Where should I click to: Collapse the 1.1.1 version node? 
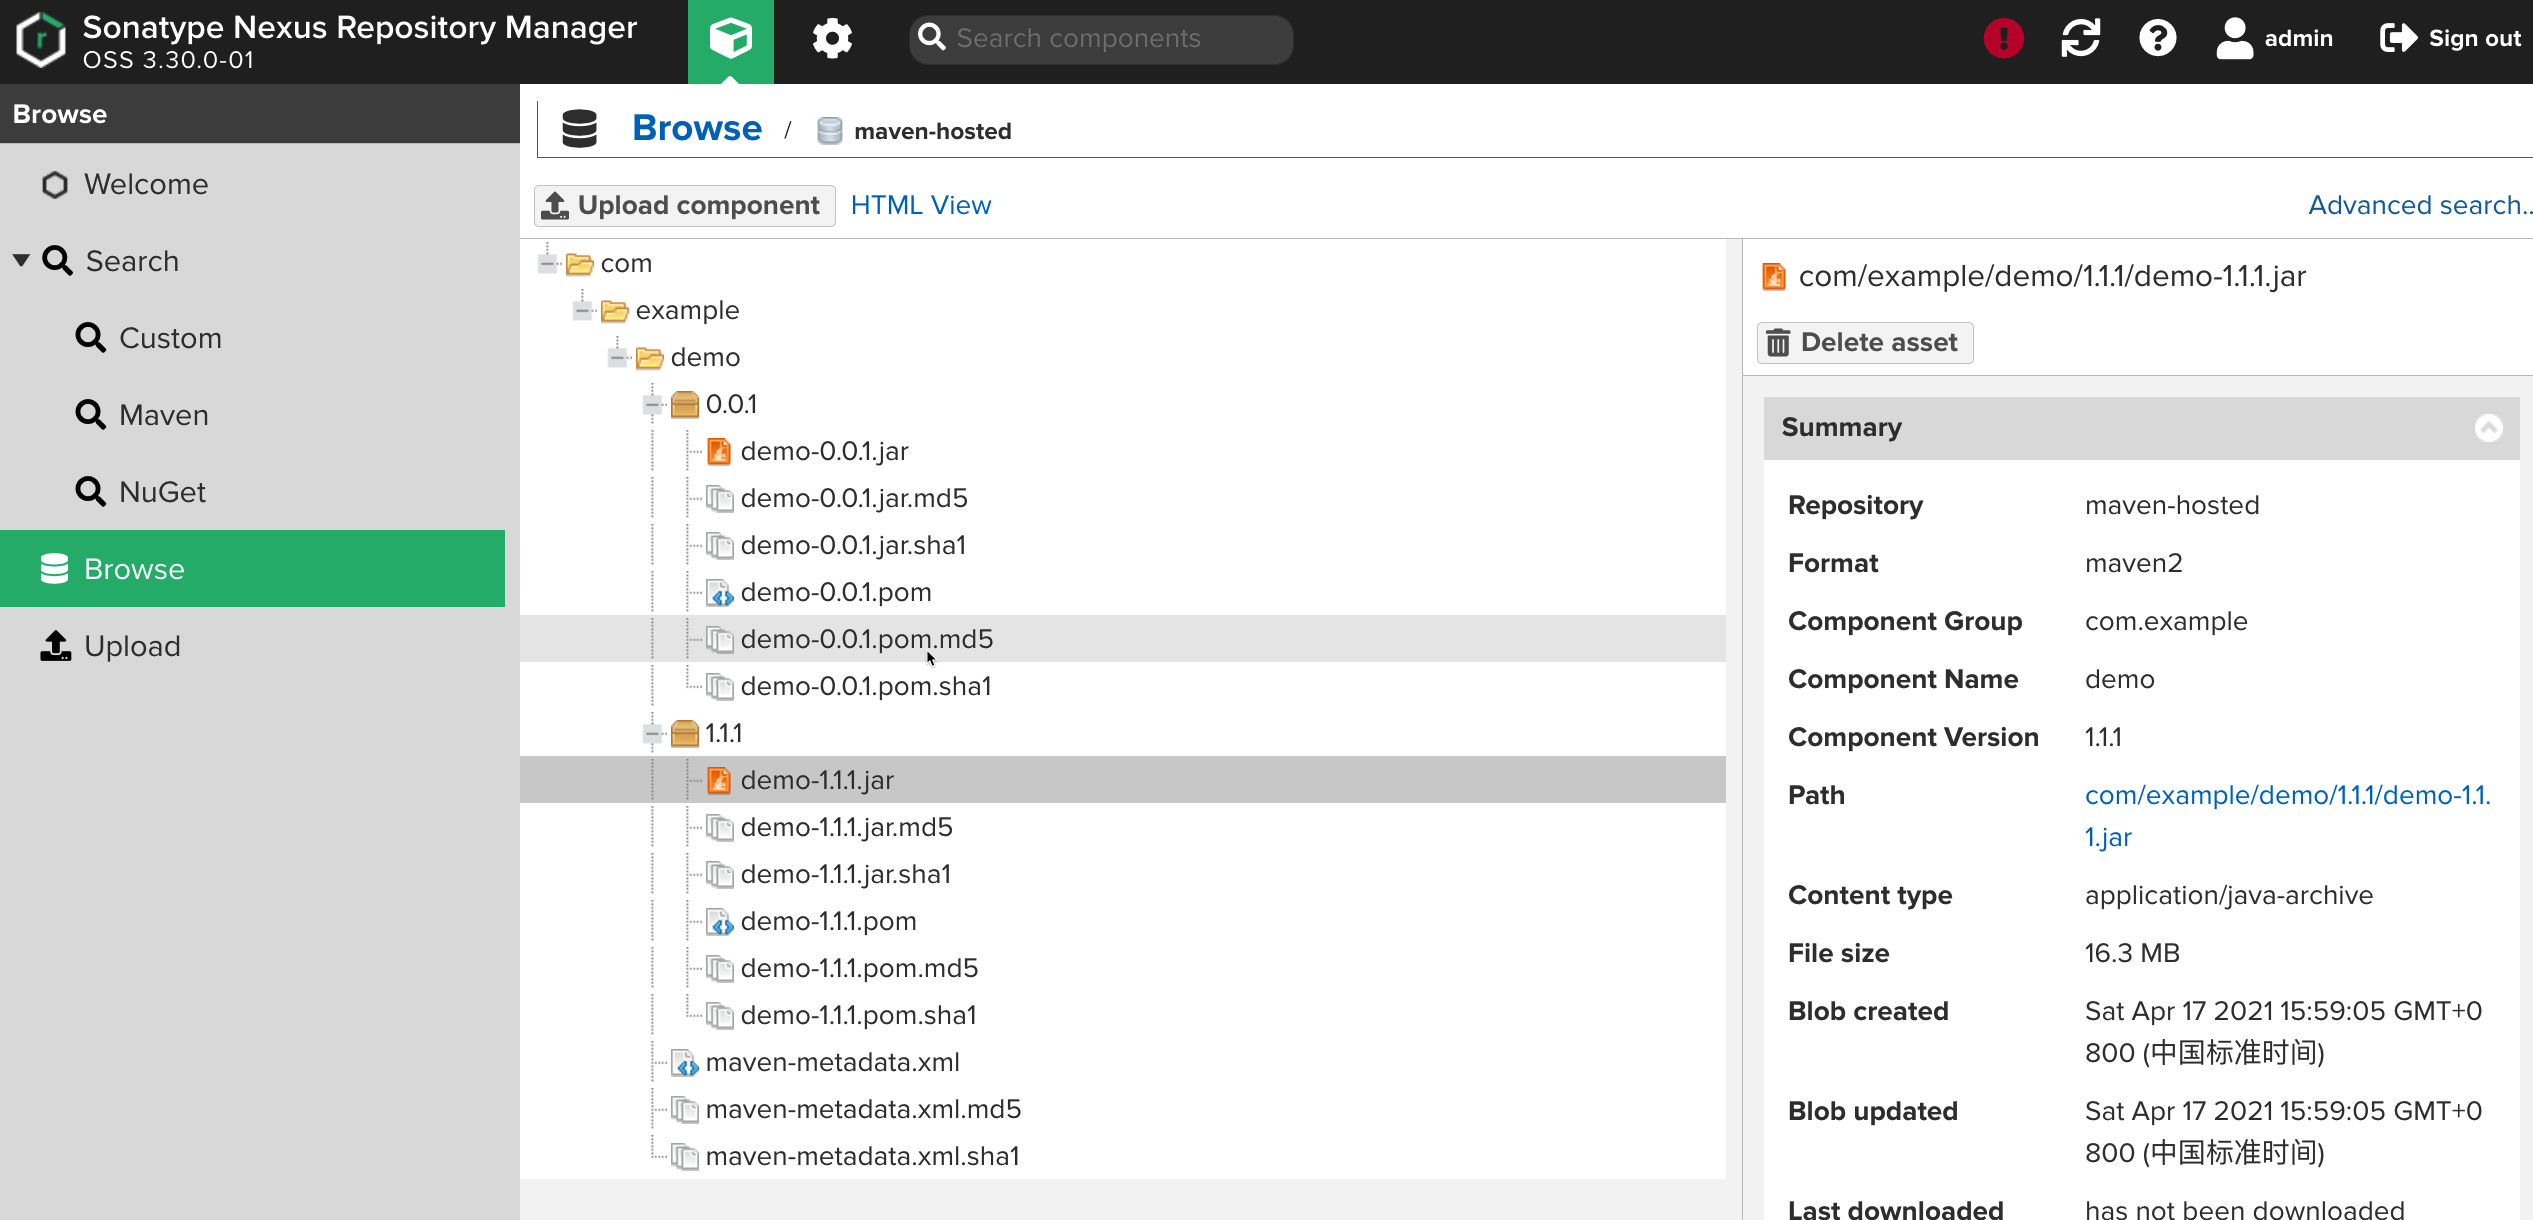652,734
